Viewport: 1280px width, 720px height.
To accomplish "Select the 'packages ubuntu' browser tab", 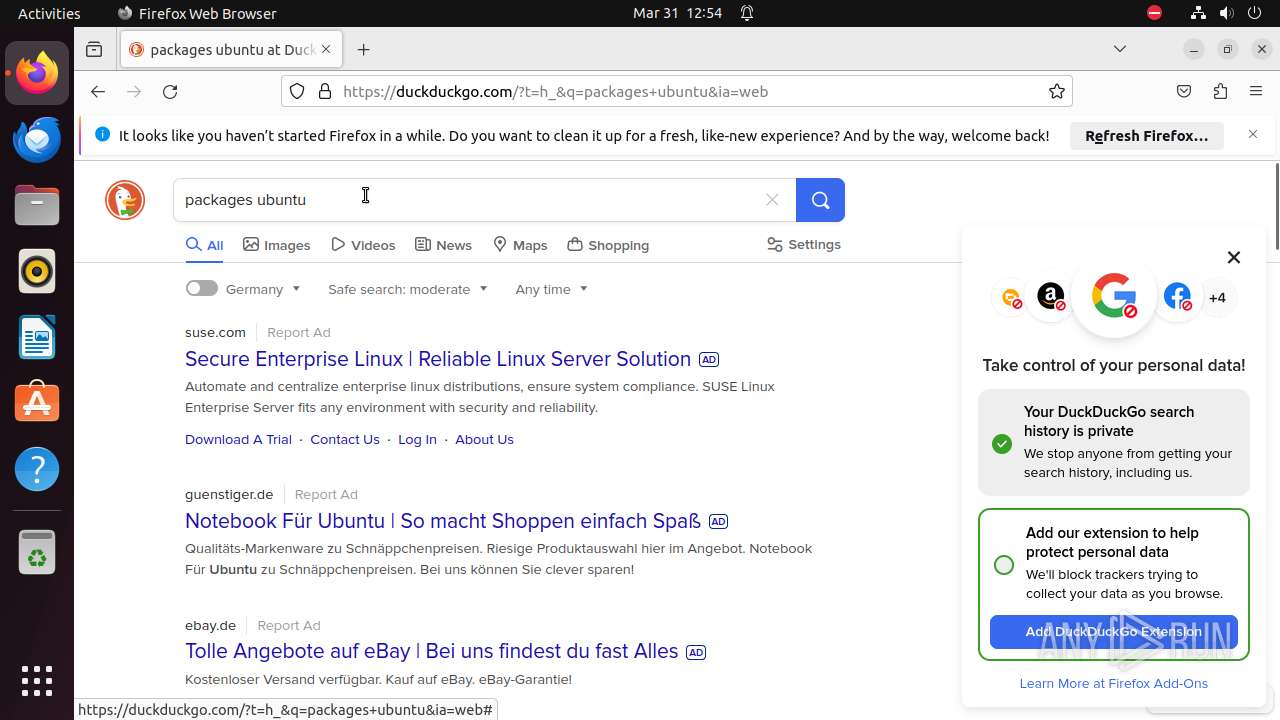I will pyautogui.click(x=233, y=49).
